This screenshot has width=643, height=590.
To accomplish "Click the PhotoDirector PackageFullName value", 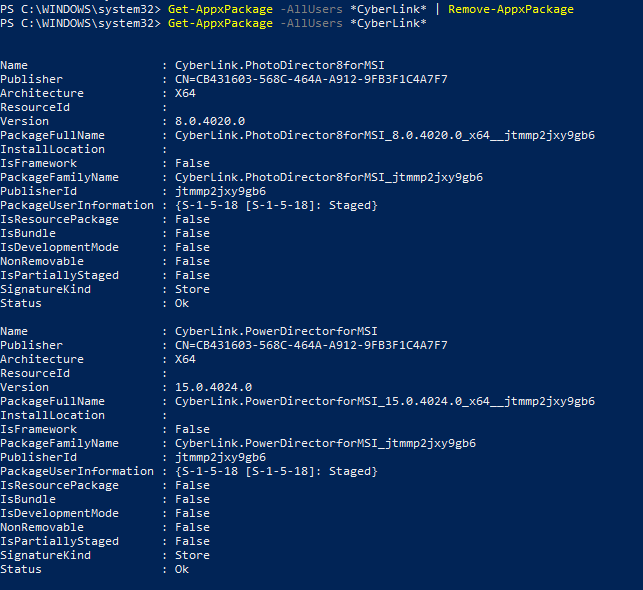I will [385, 135].
